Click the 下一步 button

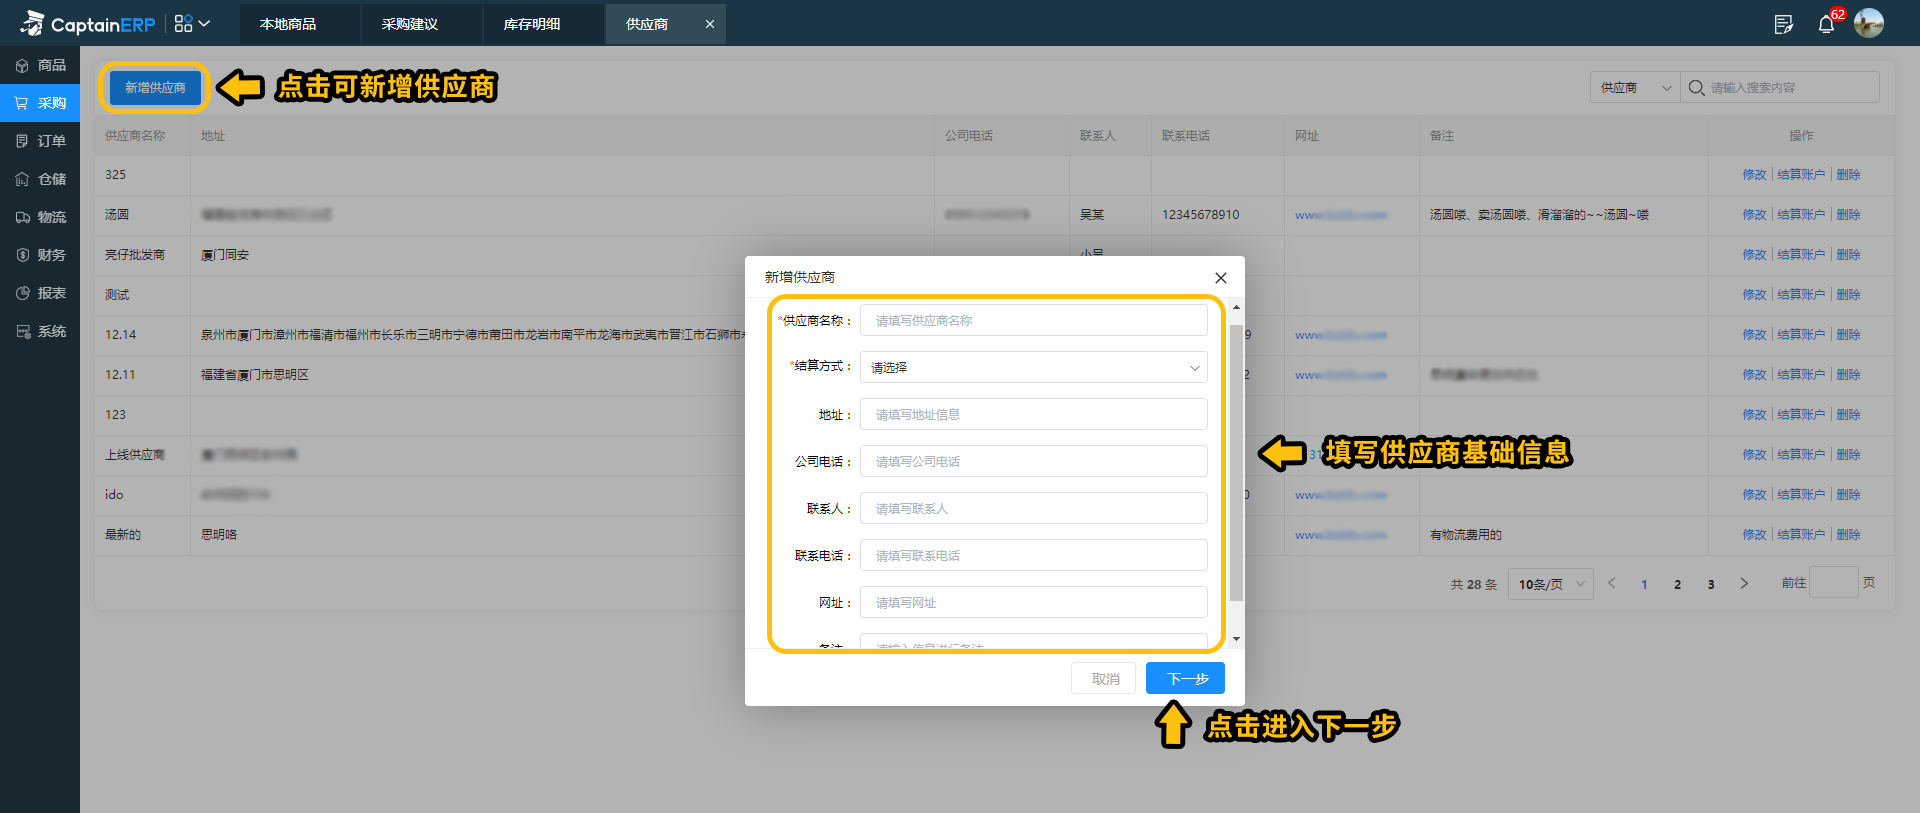1186,678
